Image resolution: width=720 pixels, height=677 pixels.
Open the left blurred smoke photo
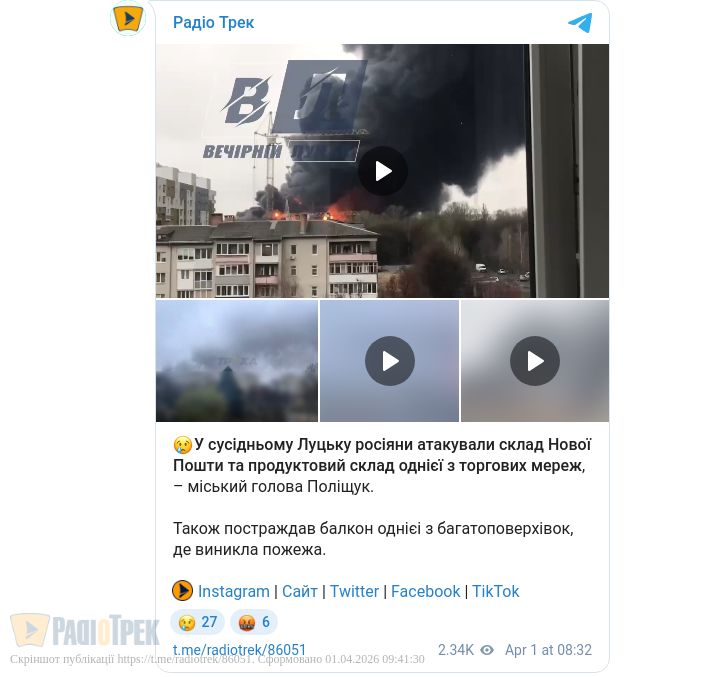[x=237, y=361]
